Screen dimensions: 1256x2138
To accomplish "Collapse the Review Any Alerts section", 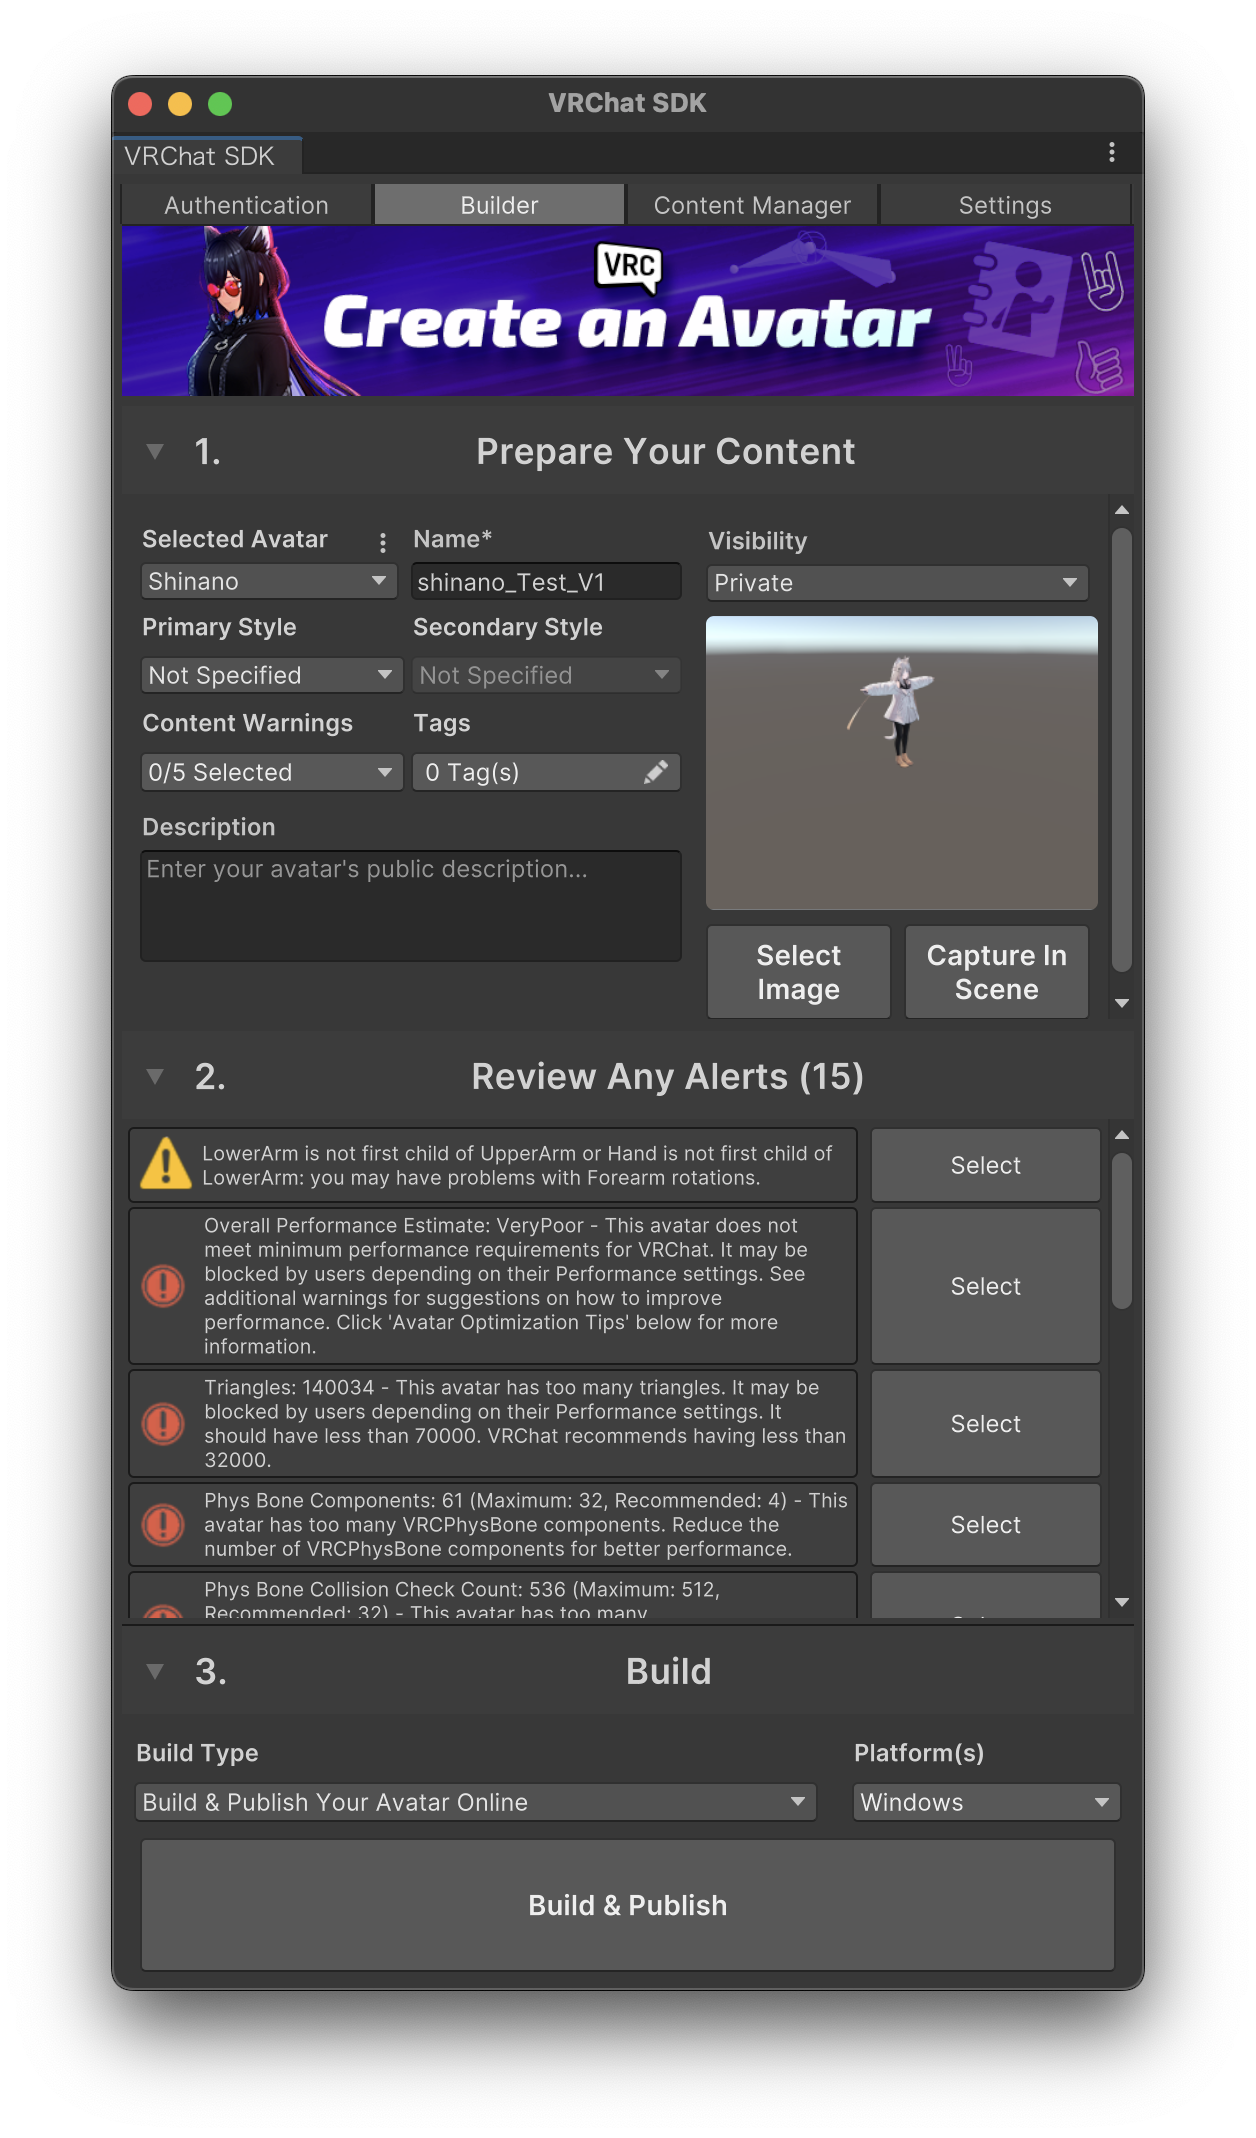I will 155,1077.
